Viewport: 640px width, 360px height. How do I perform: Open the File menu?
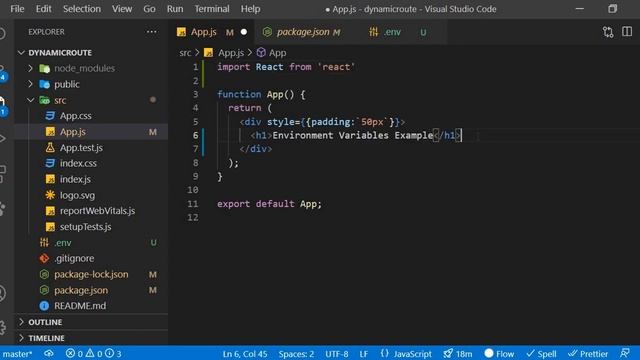tap(17, 9)
